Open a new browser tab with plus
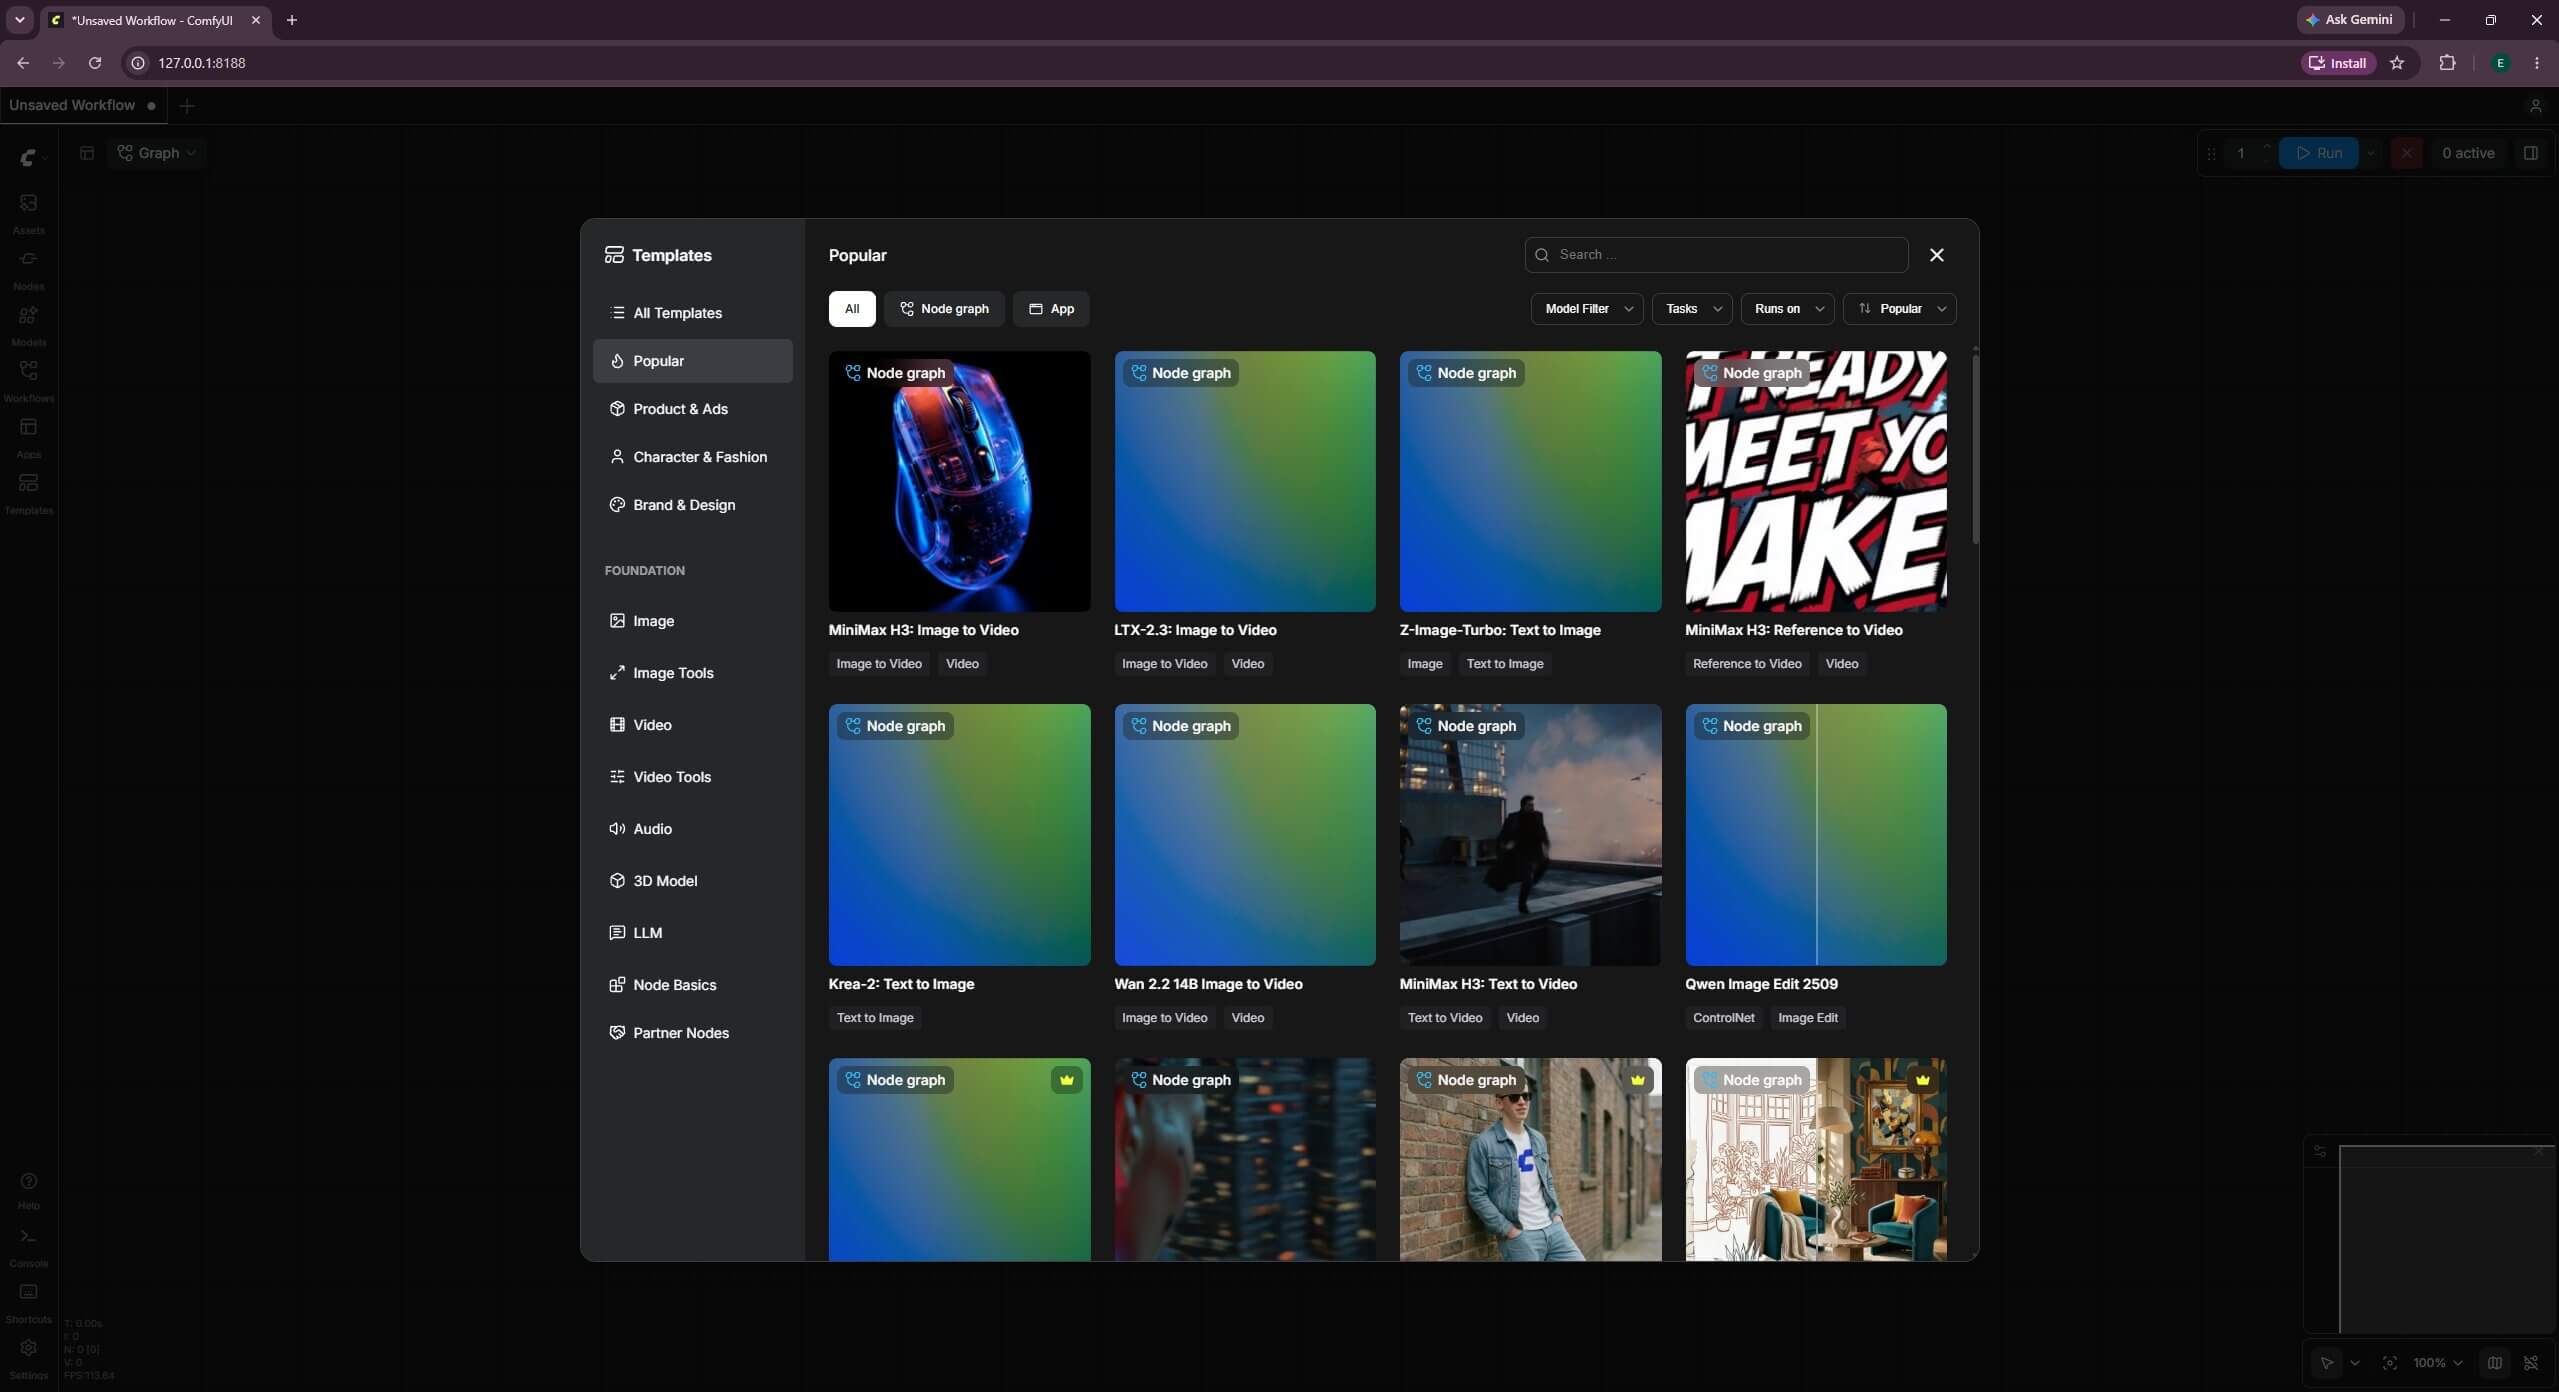Image resolution: width=2559 pixels, height=1392 pixels. (x=291, y=20)
